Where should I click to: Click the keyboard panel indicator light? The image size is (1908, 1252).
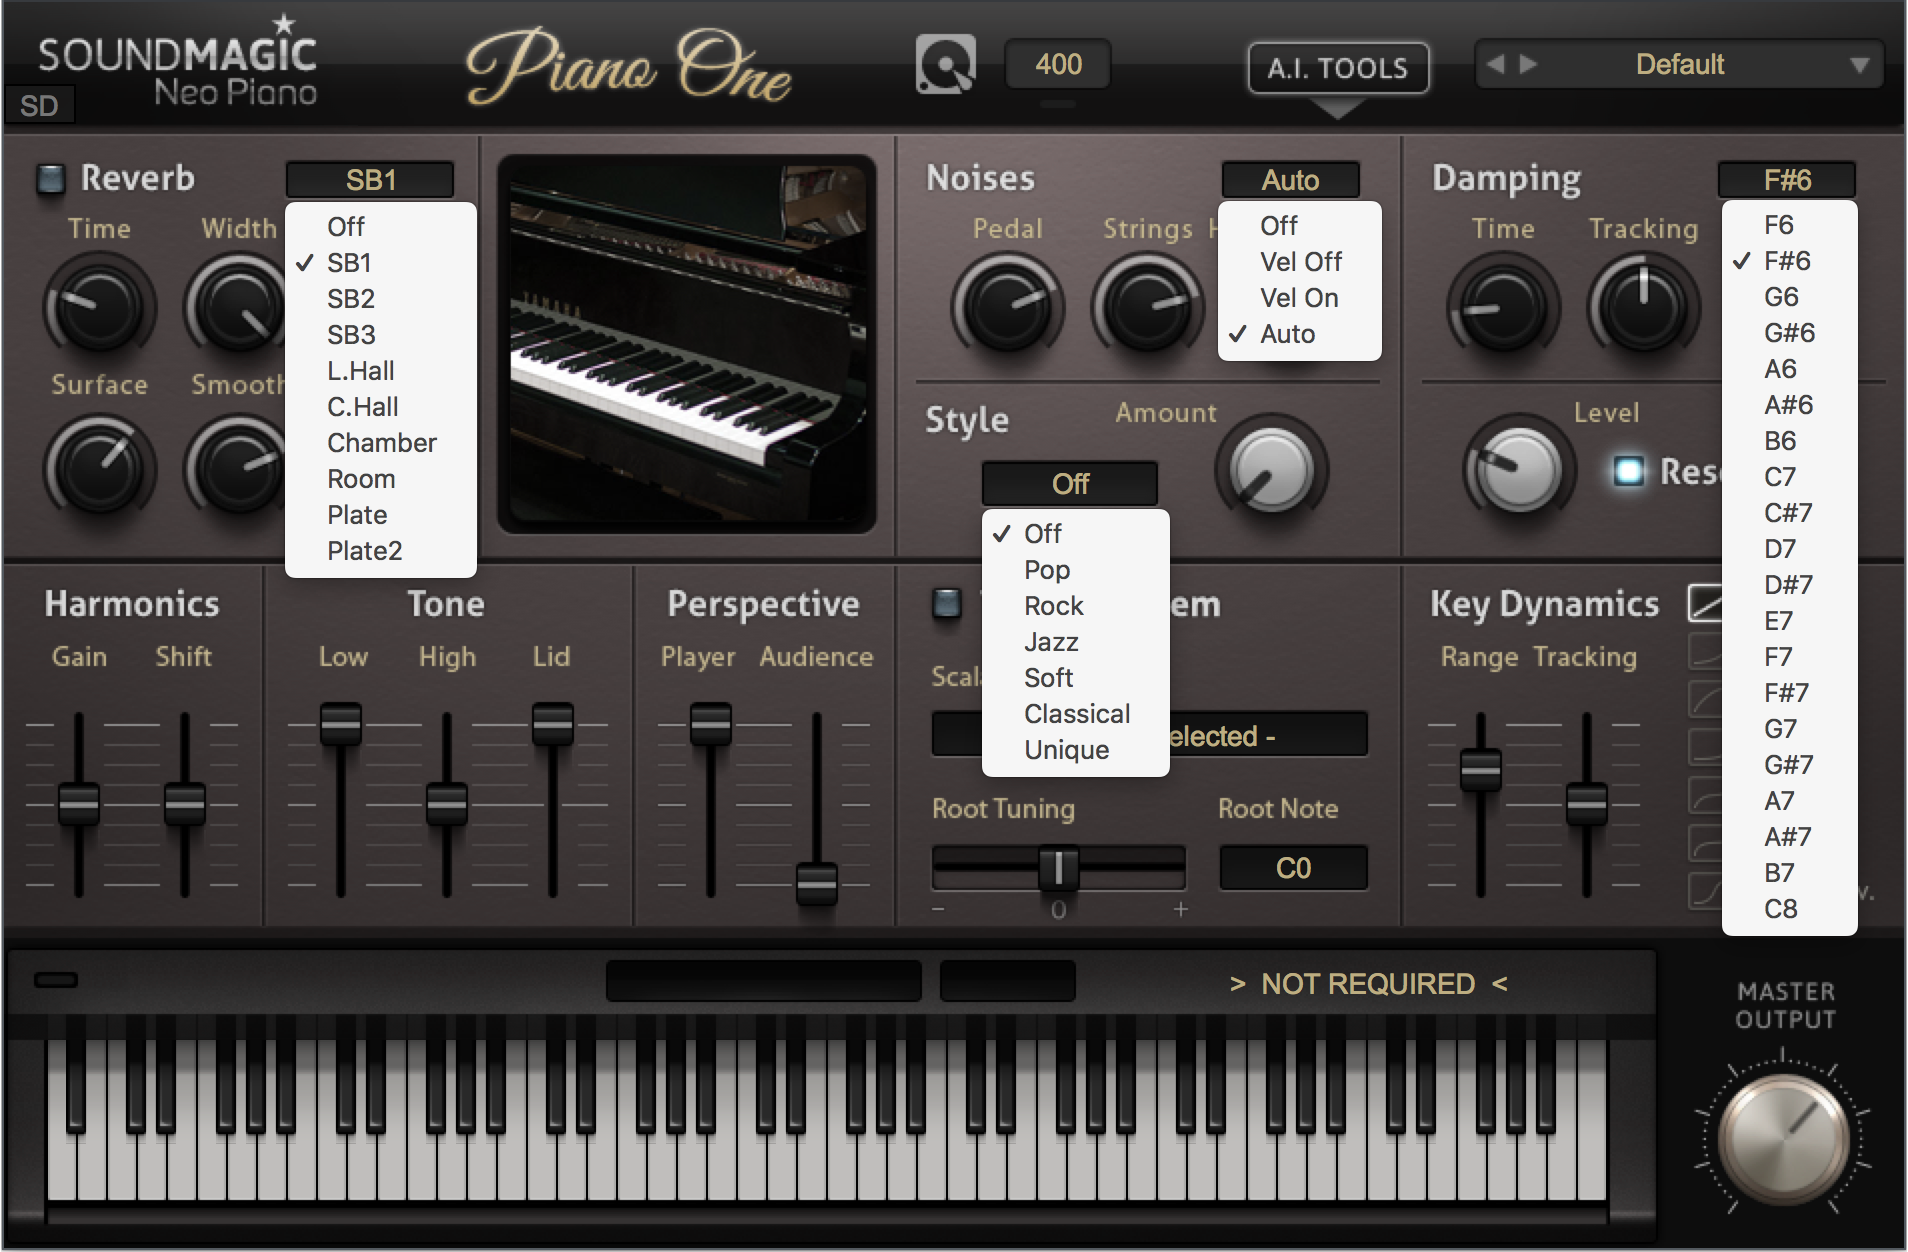pos(56,980)
